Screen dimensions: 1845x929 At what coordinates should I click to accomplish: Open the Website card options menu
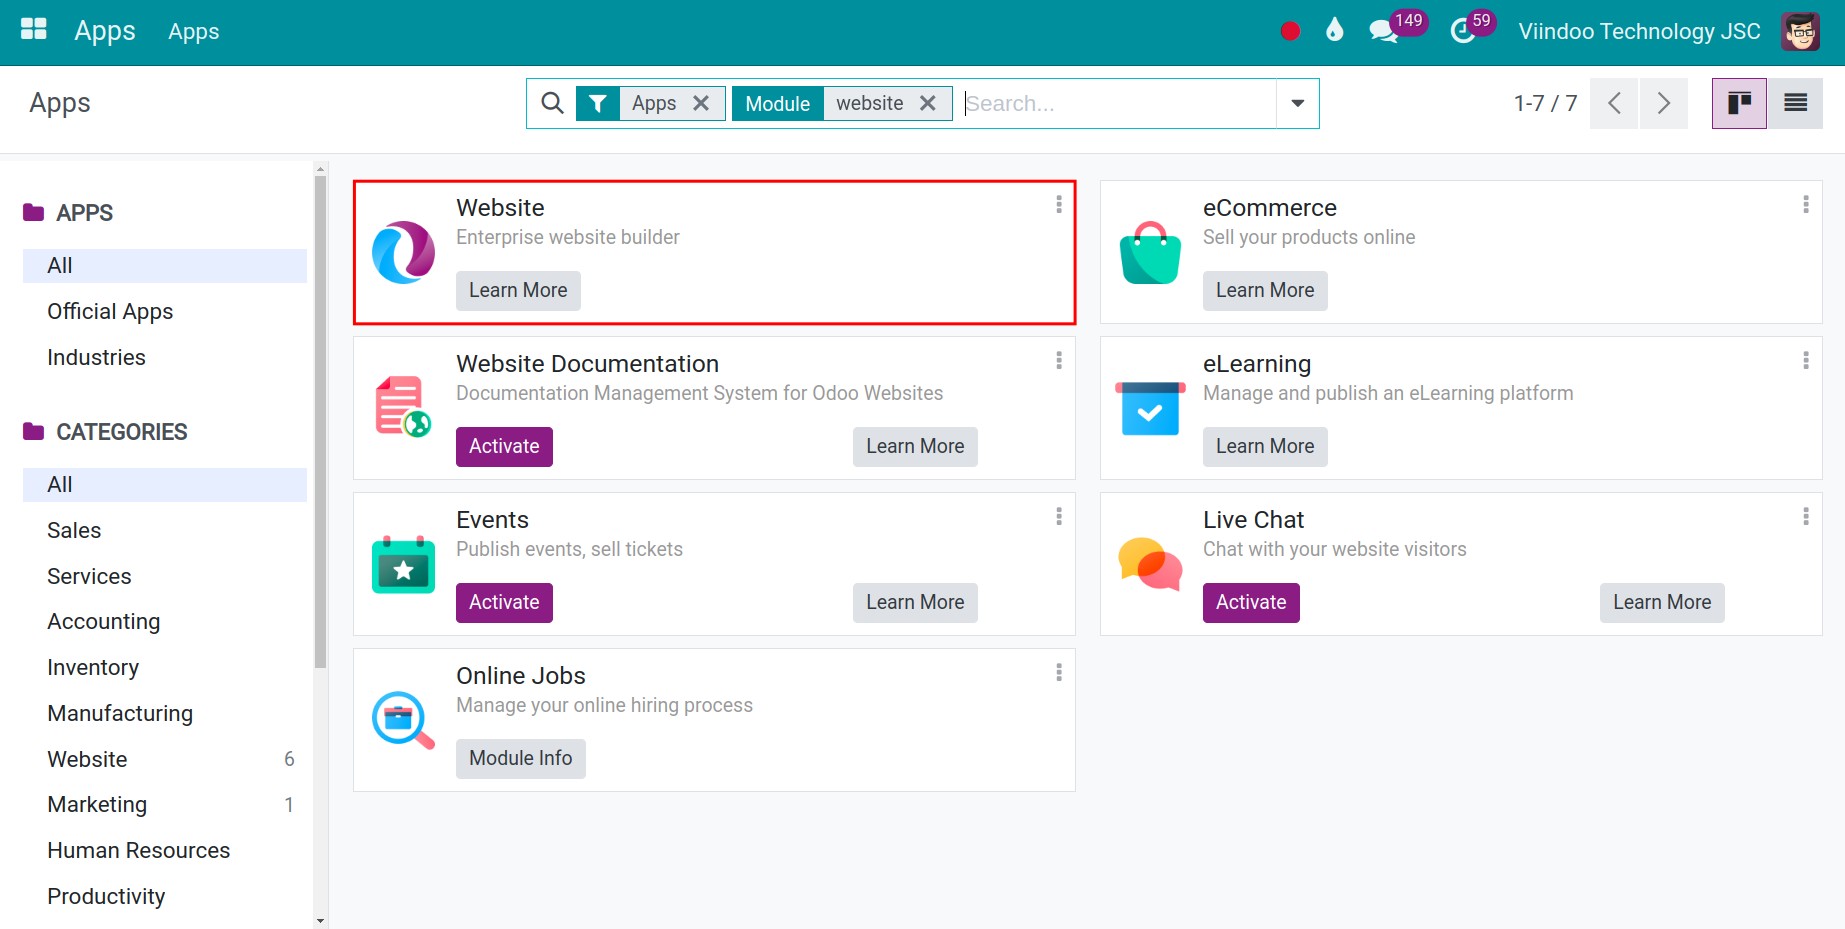(1059, 205)
